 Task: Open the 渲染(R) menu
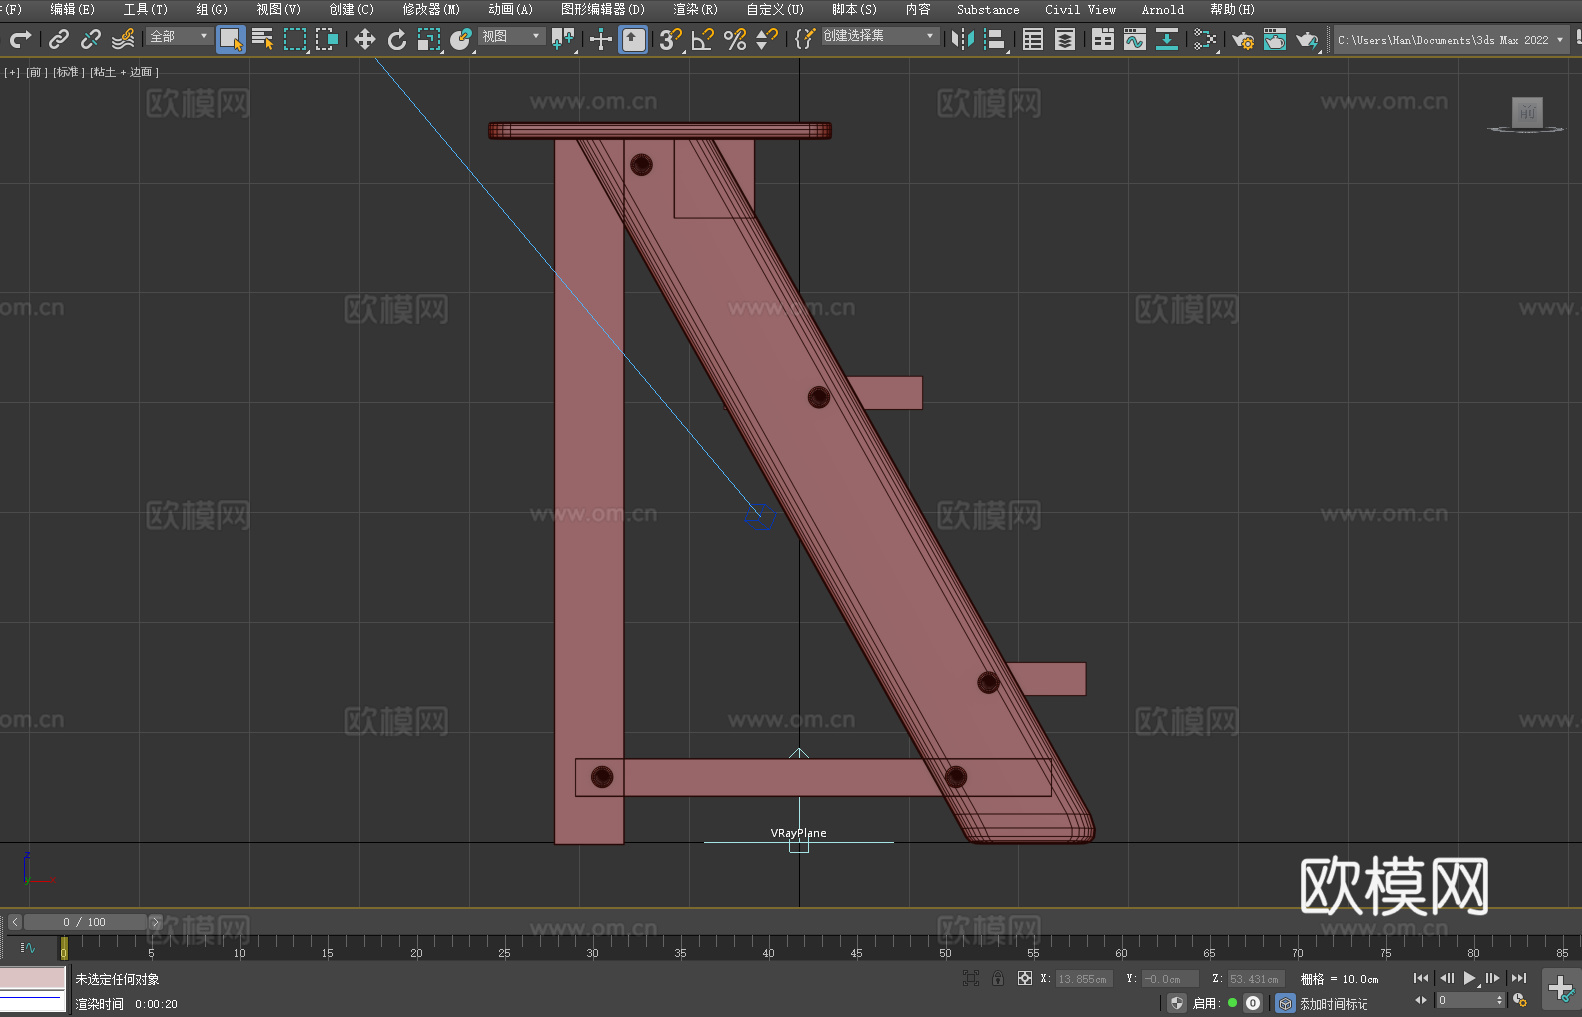pos(695,9)
